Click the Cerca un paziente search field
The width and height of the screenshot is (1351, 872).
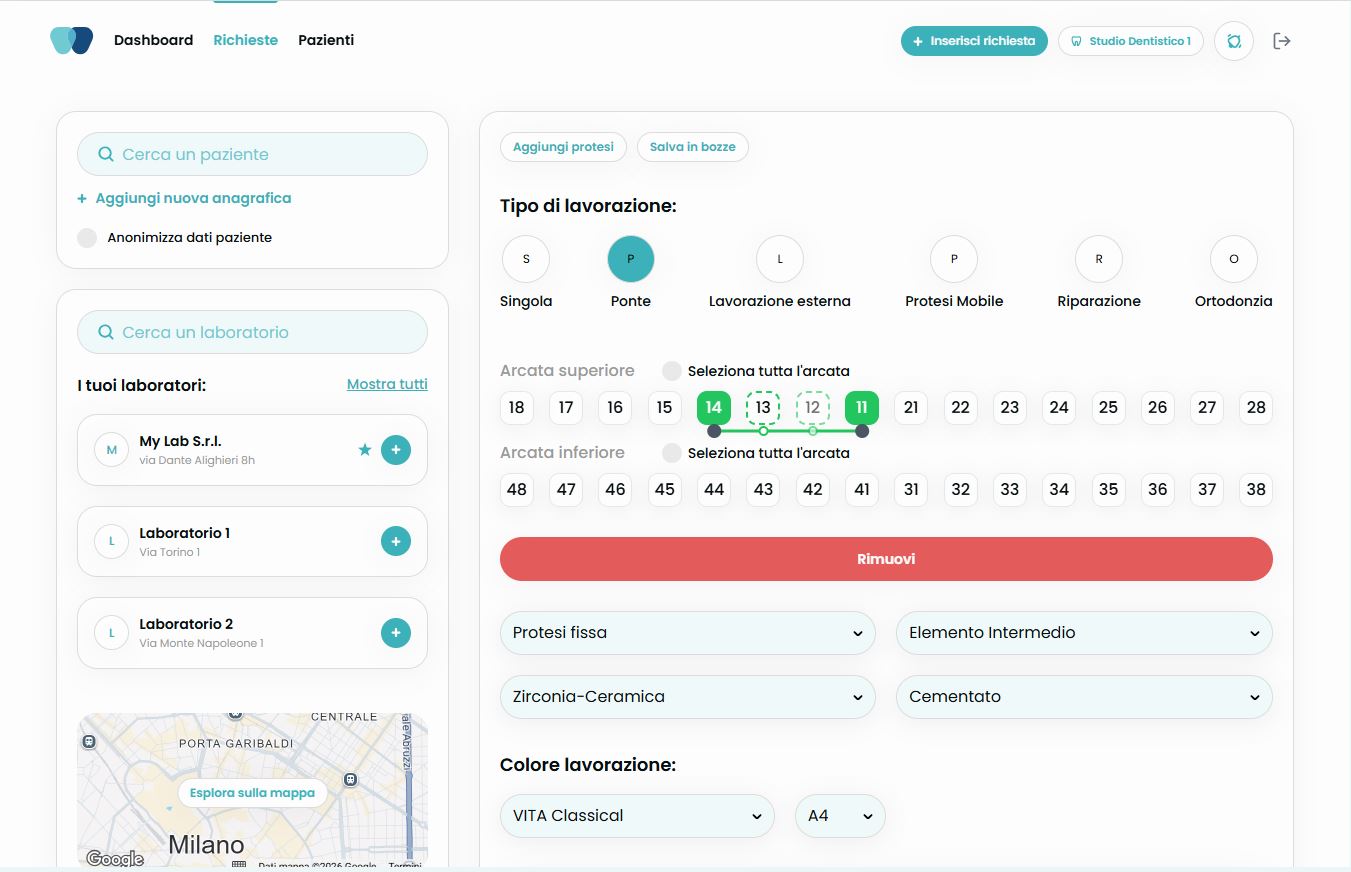coord(252,153)
